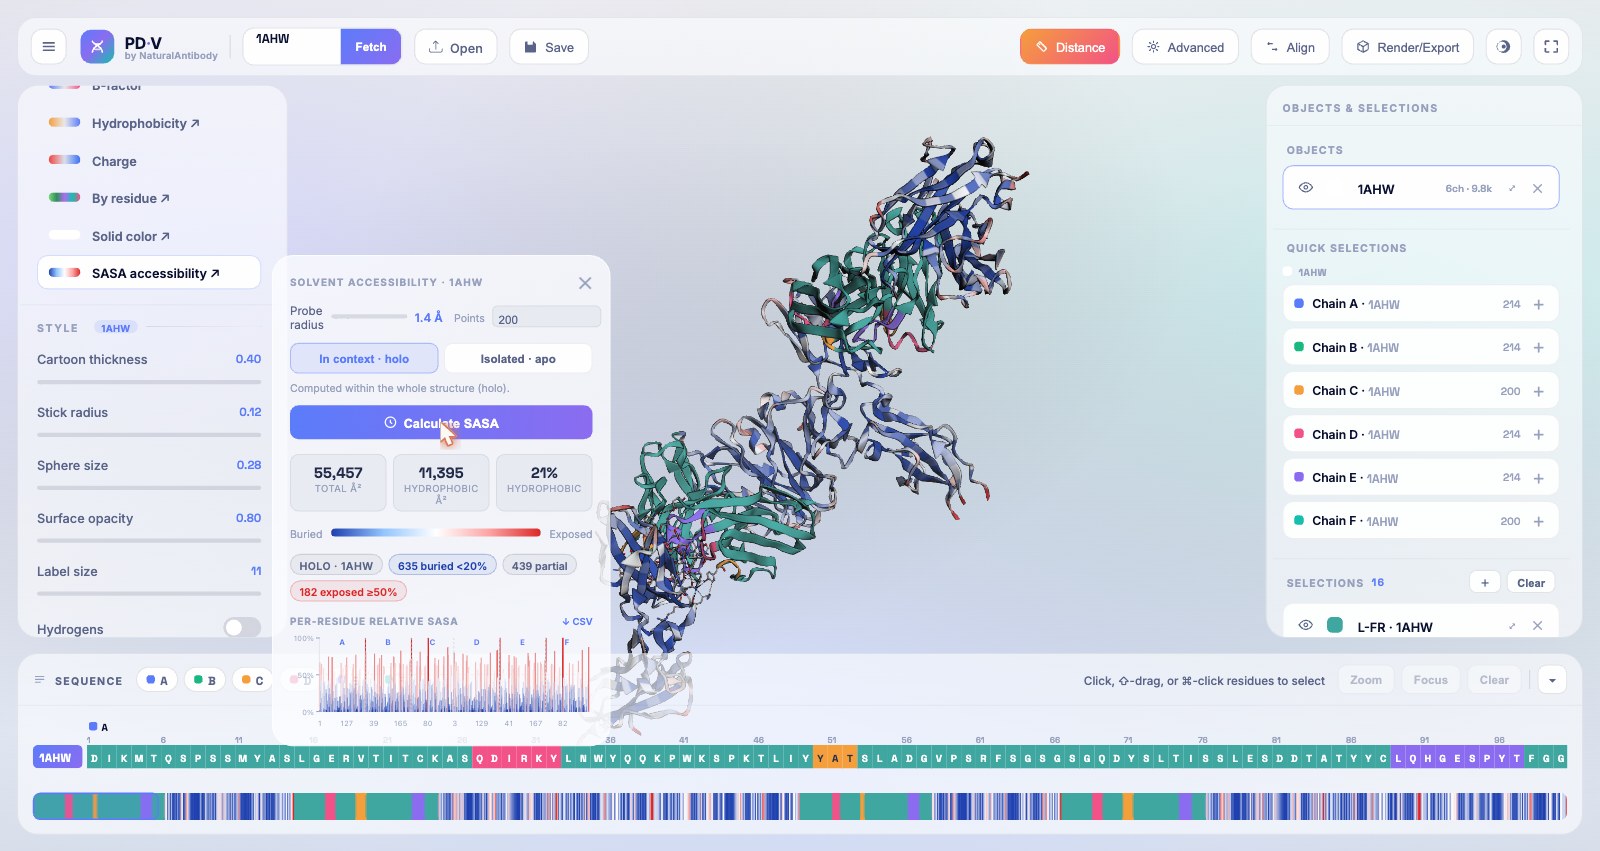Image resolution: width=1600 pixels, height=851 pixels.
Task: Click the Calculate SASA button
Action: pos(441,423)
